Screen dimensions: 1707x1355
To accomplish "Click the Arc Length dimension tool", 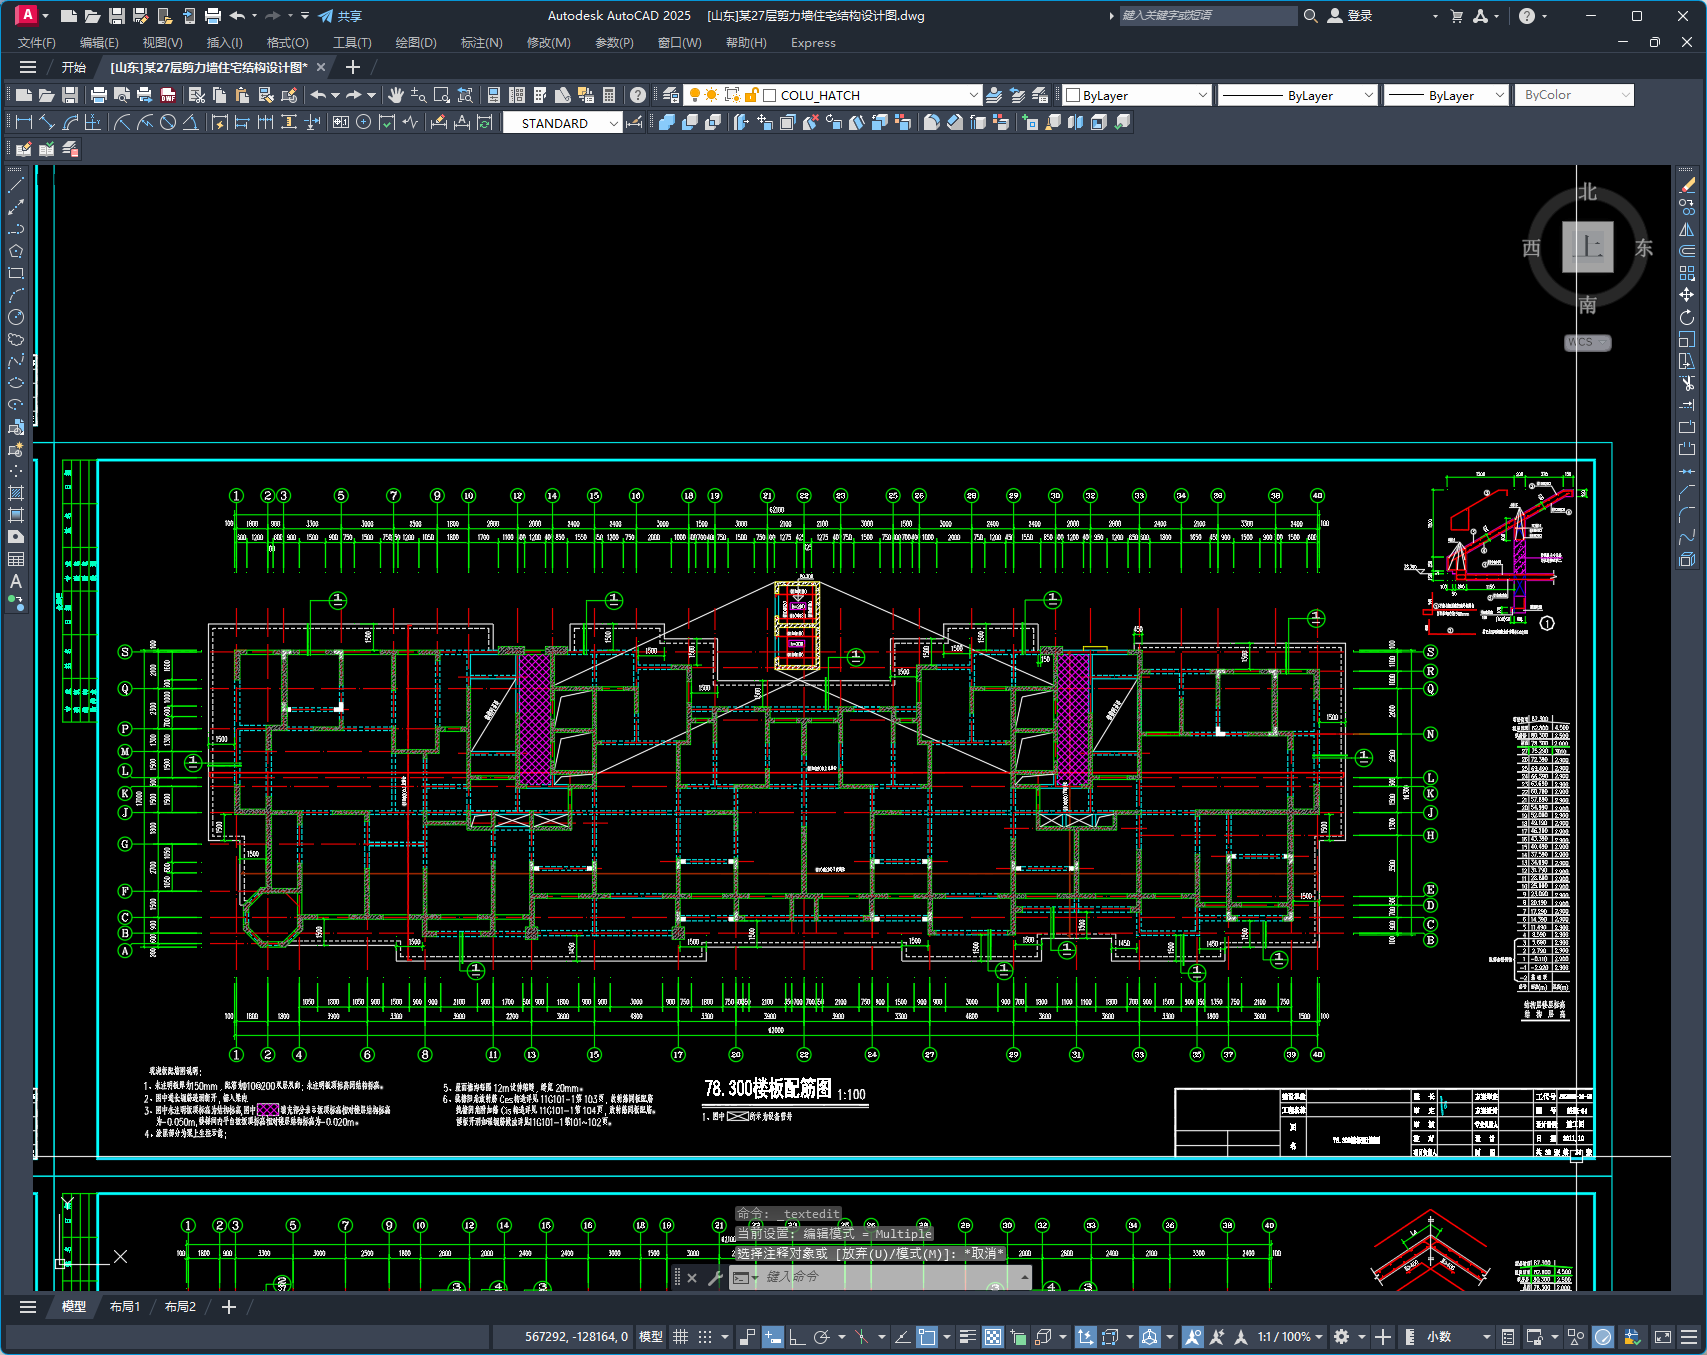I will (x=70, y=122).
